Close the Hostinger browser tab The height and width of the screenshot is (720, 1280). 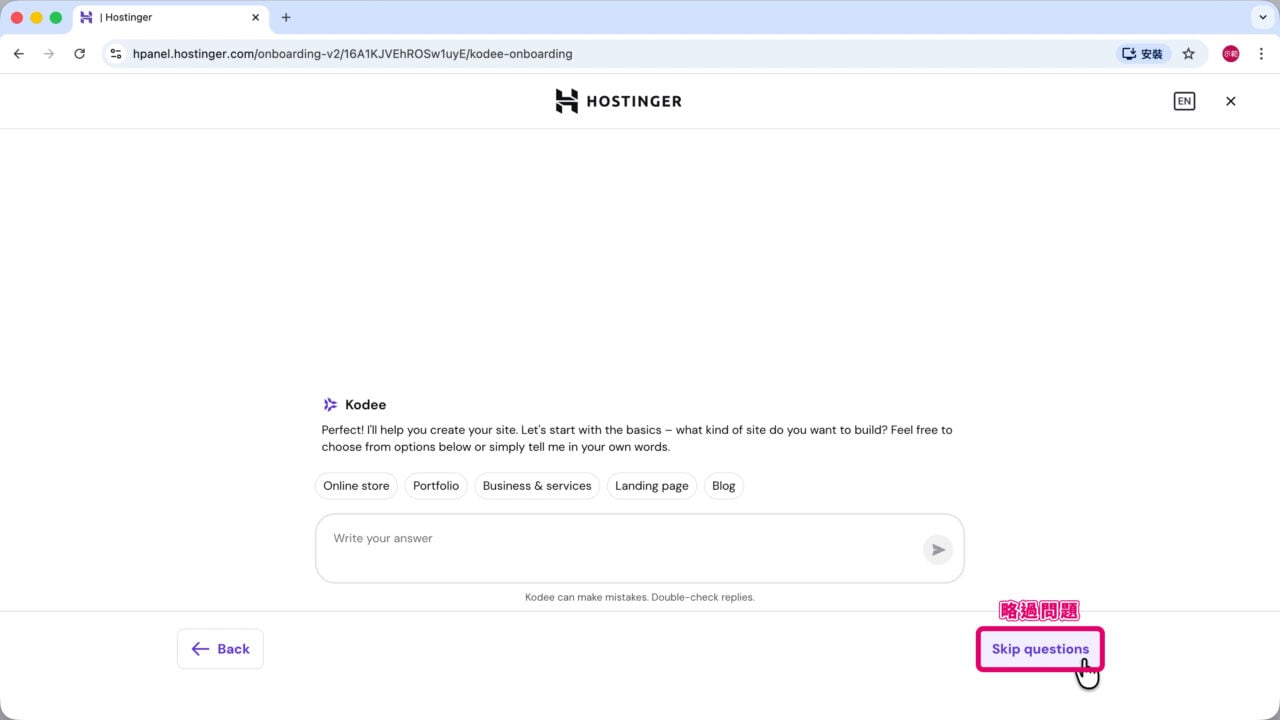[255, 17]
